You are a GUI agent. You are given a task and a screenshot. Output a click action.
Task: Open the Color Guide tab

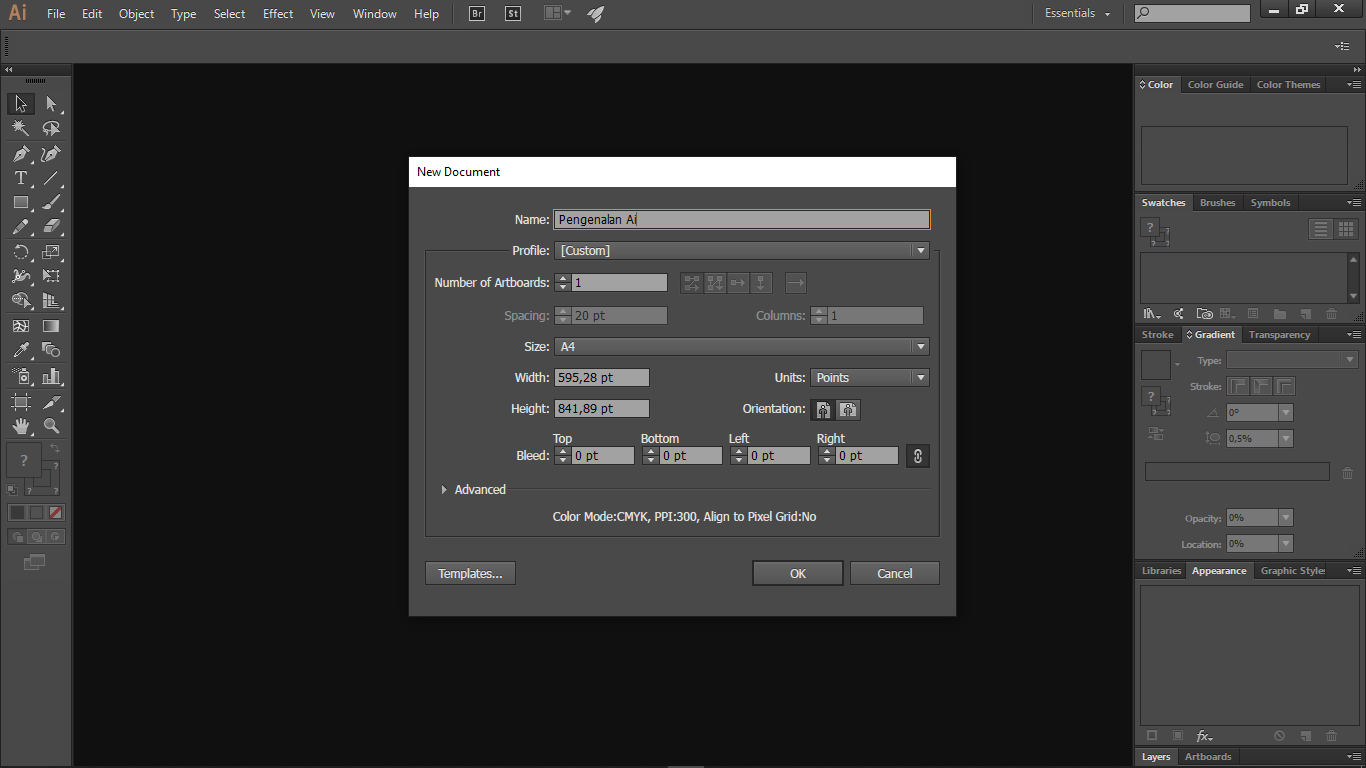click(1215, 85)
